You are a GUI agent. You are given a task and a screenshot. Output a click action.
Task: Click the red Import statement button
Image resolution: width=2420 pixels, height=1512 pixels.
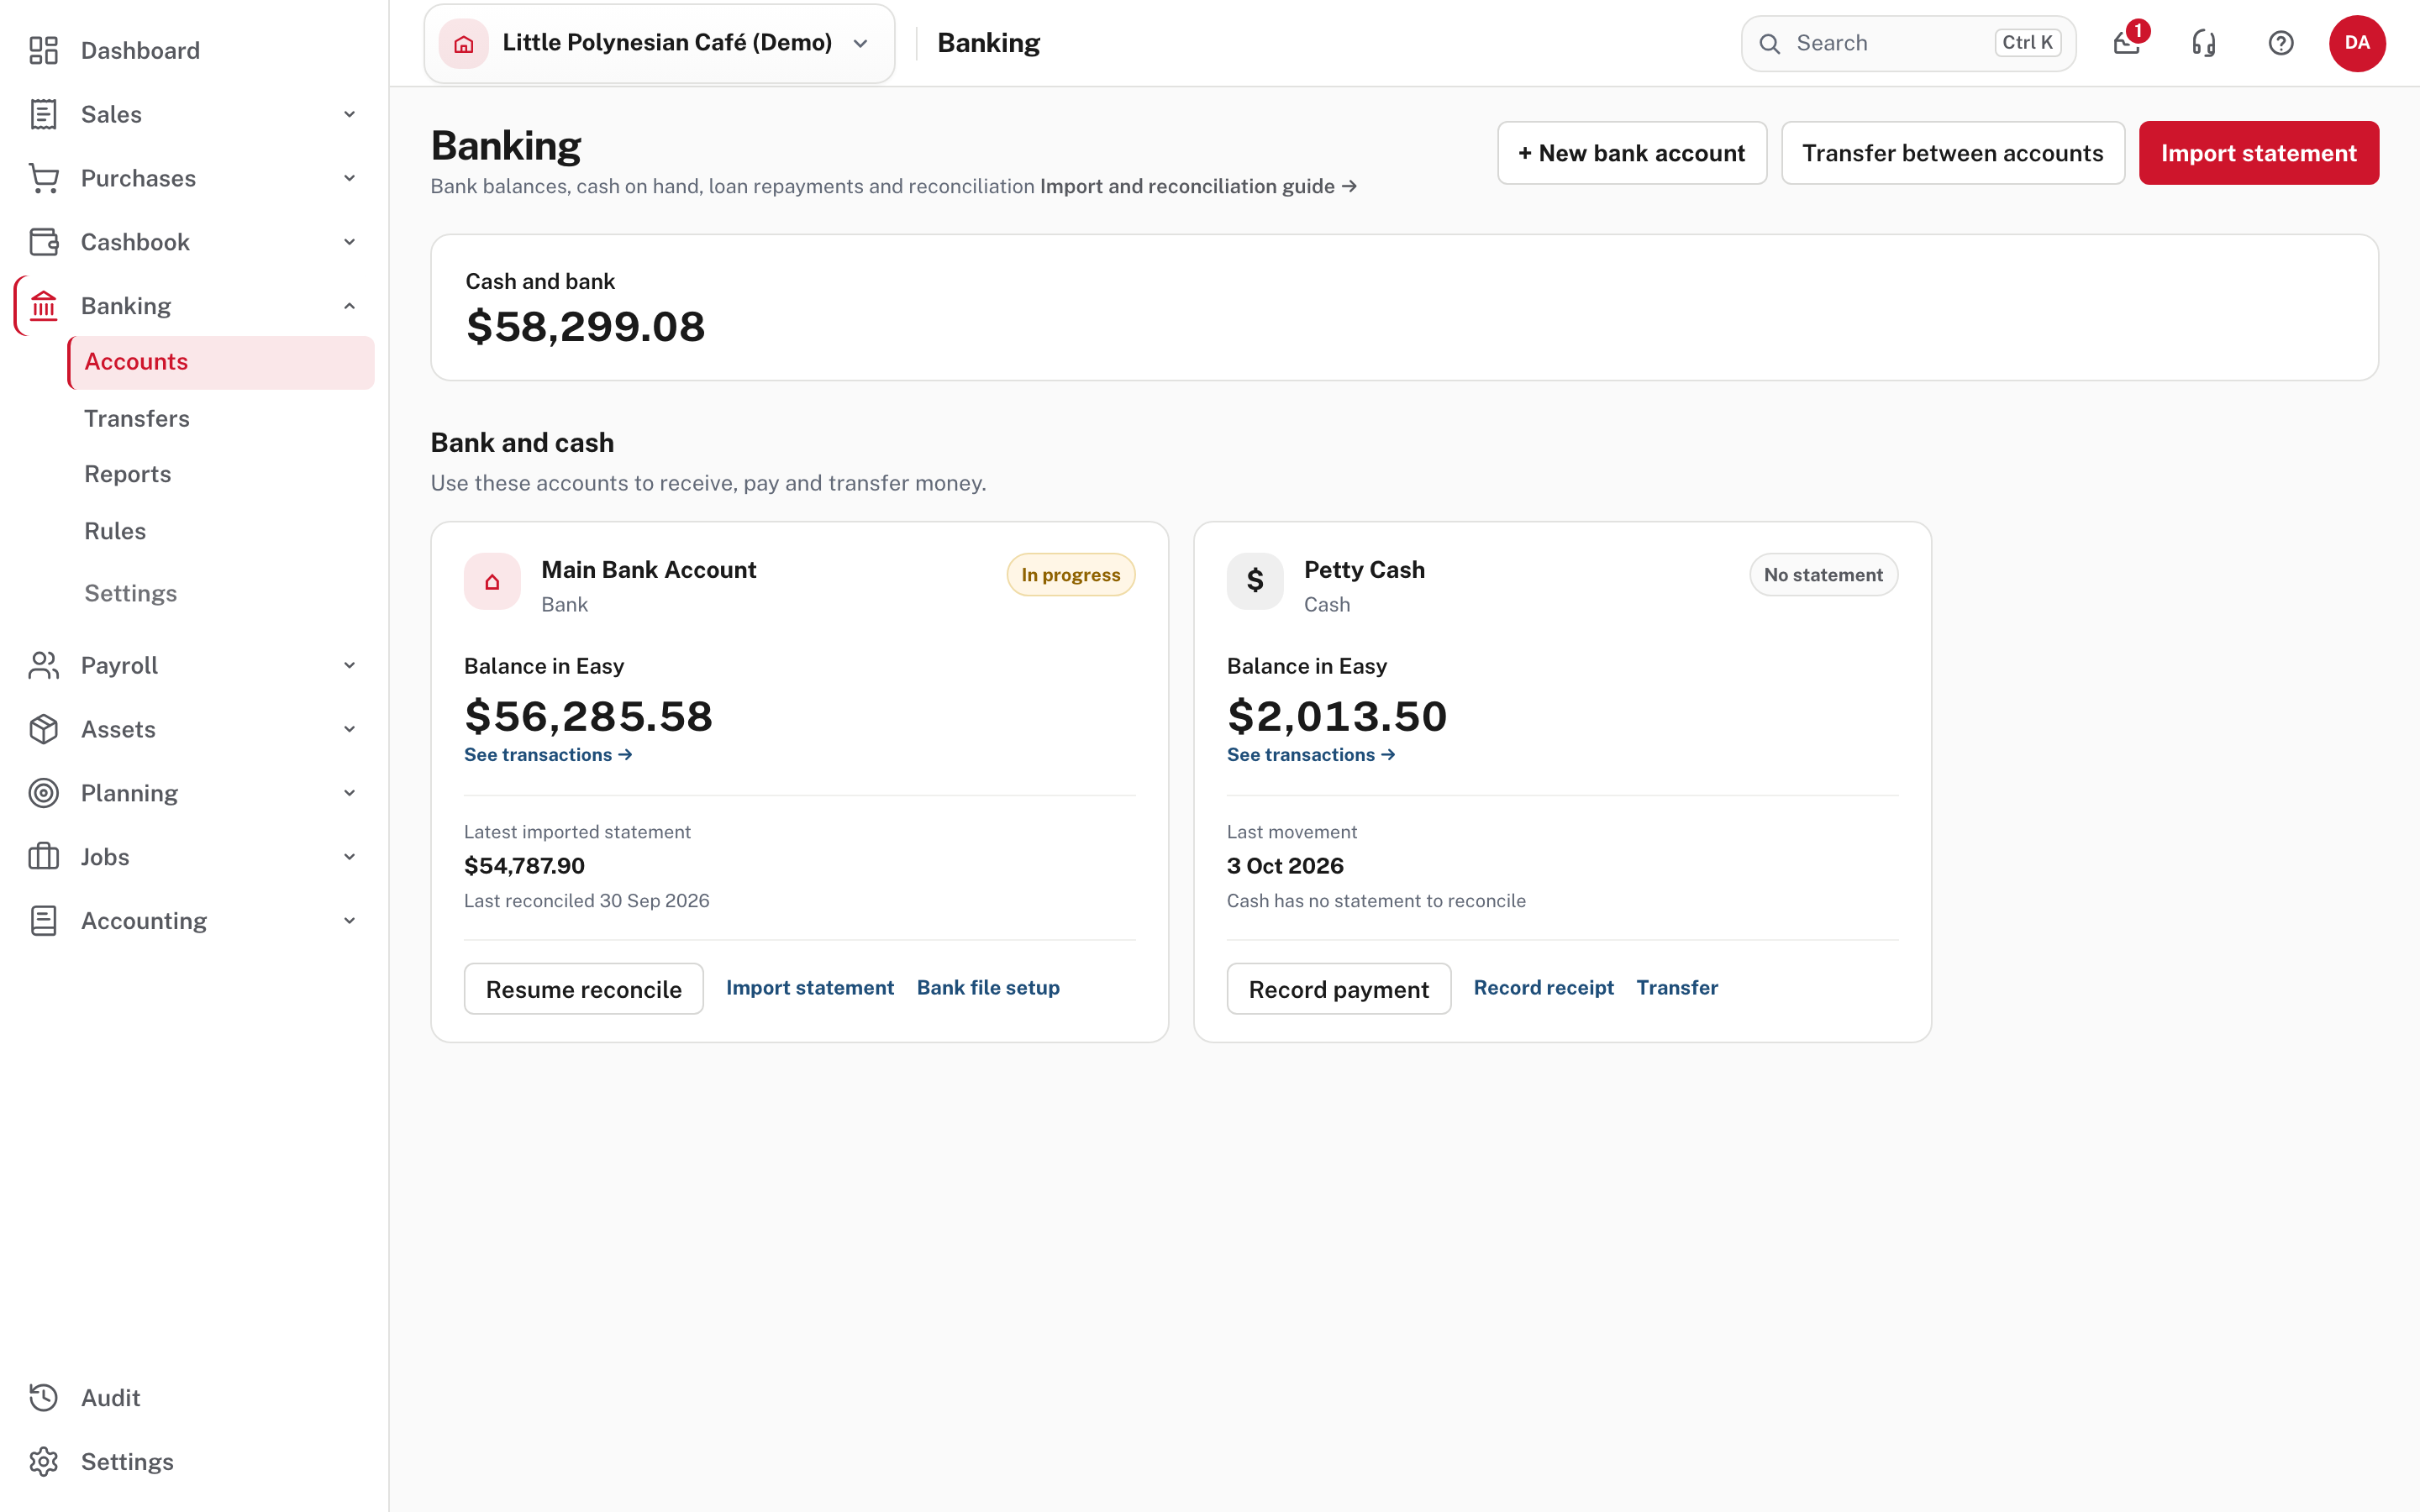click(x=2259, y=153)
